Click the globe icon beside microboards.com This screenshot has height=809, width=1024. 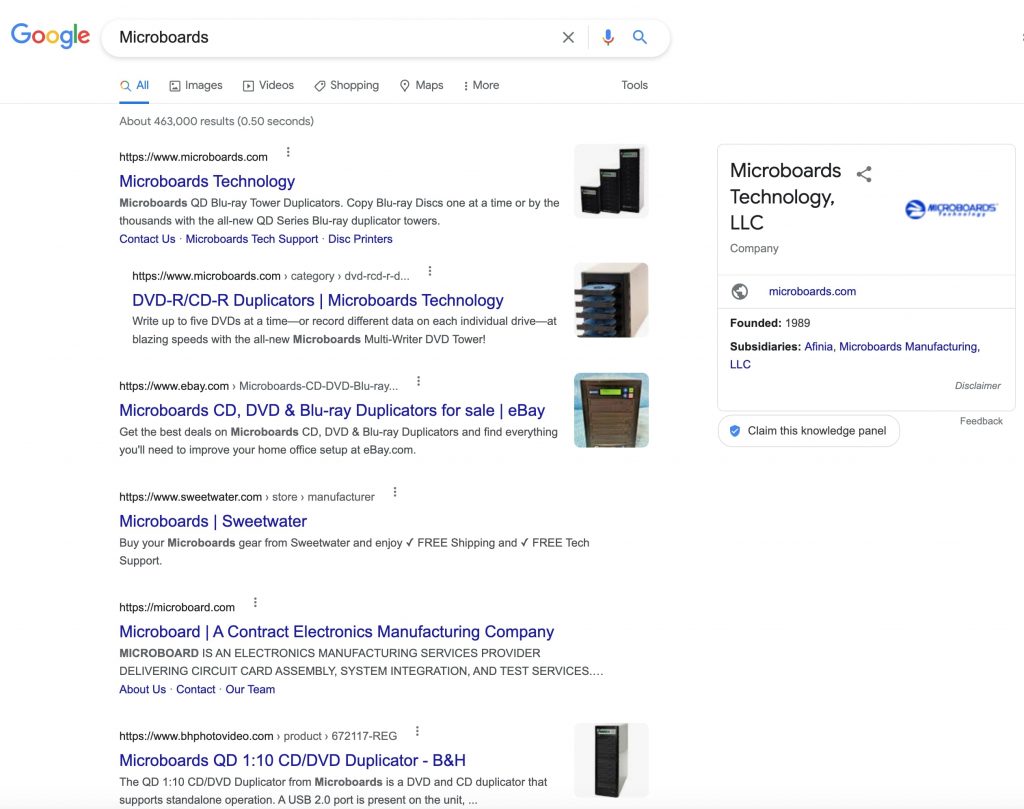tap(739, 291)
